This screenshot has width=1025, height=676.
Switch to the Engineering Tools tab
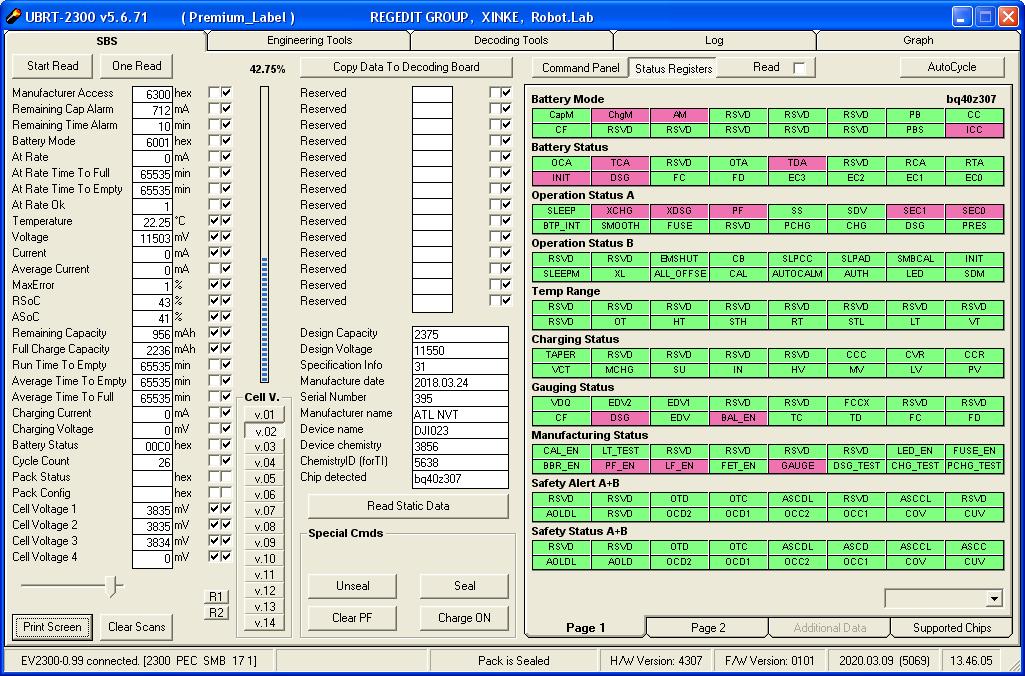point(309,41)
